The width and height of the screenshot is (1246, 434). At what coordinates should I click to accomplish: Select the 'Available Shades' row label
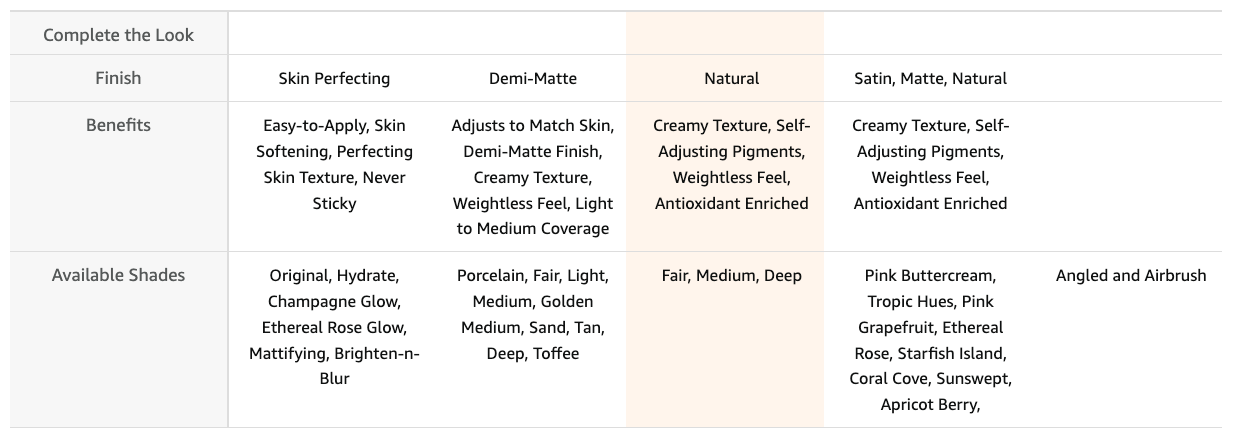(118, 275)
